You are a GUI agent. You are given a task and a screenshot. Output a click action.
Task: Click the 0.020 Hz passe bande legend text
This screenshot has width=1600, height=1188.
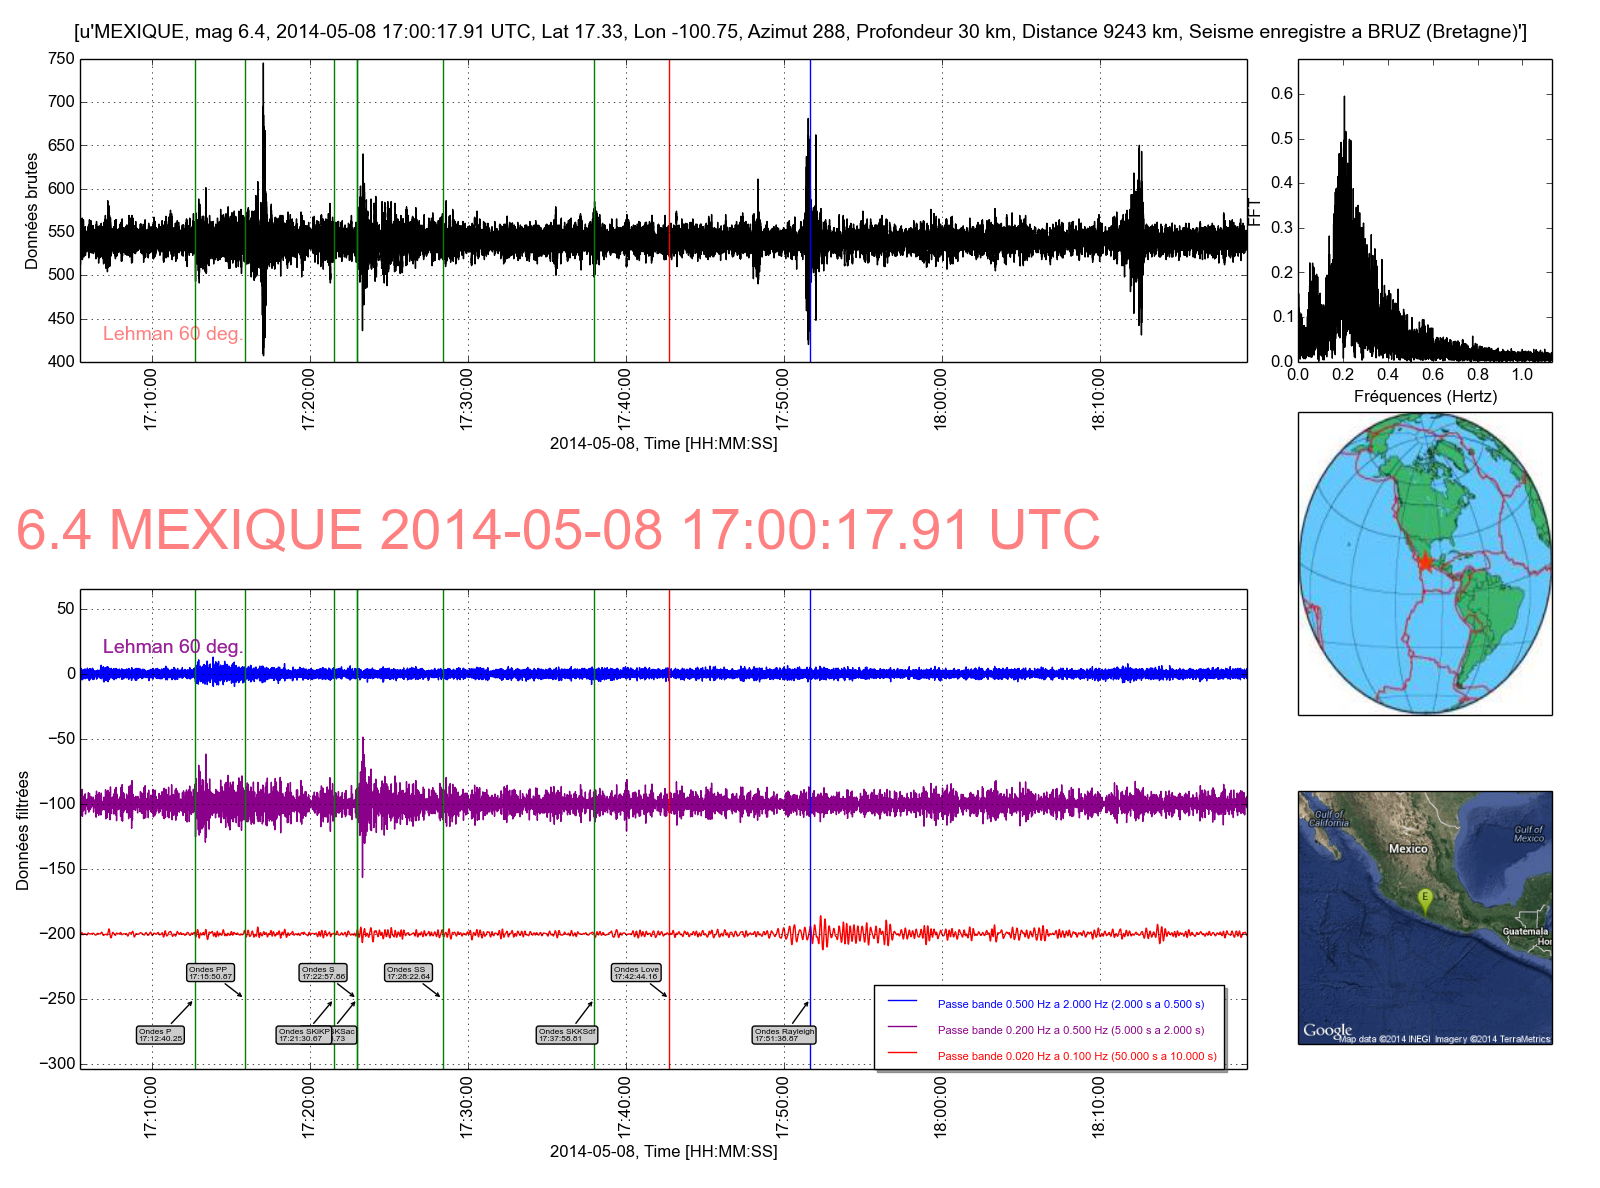pos(1076,1056)
